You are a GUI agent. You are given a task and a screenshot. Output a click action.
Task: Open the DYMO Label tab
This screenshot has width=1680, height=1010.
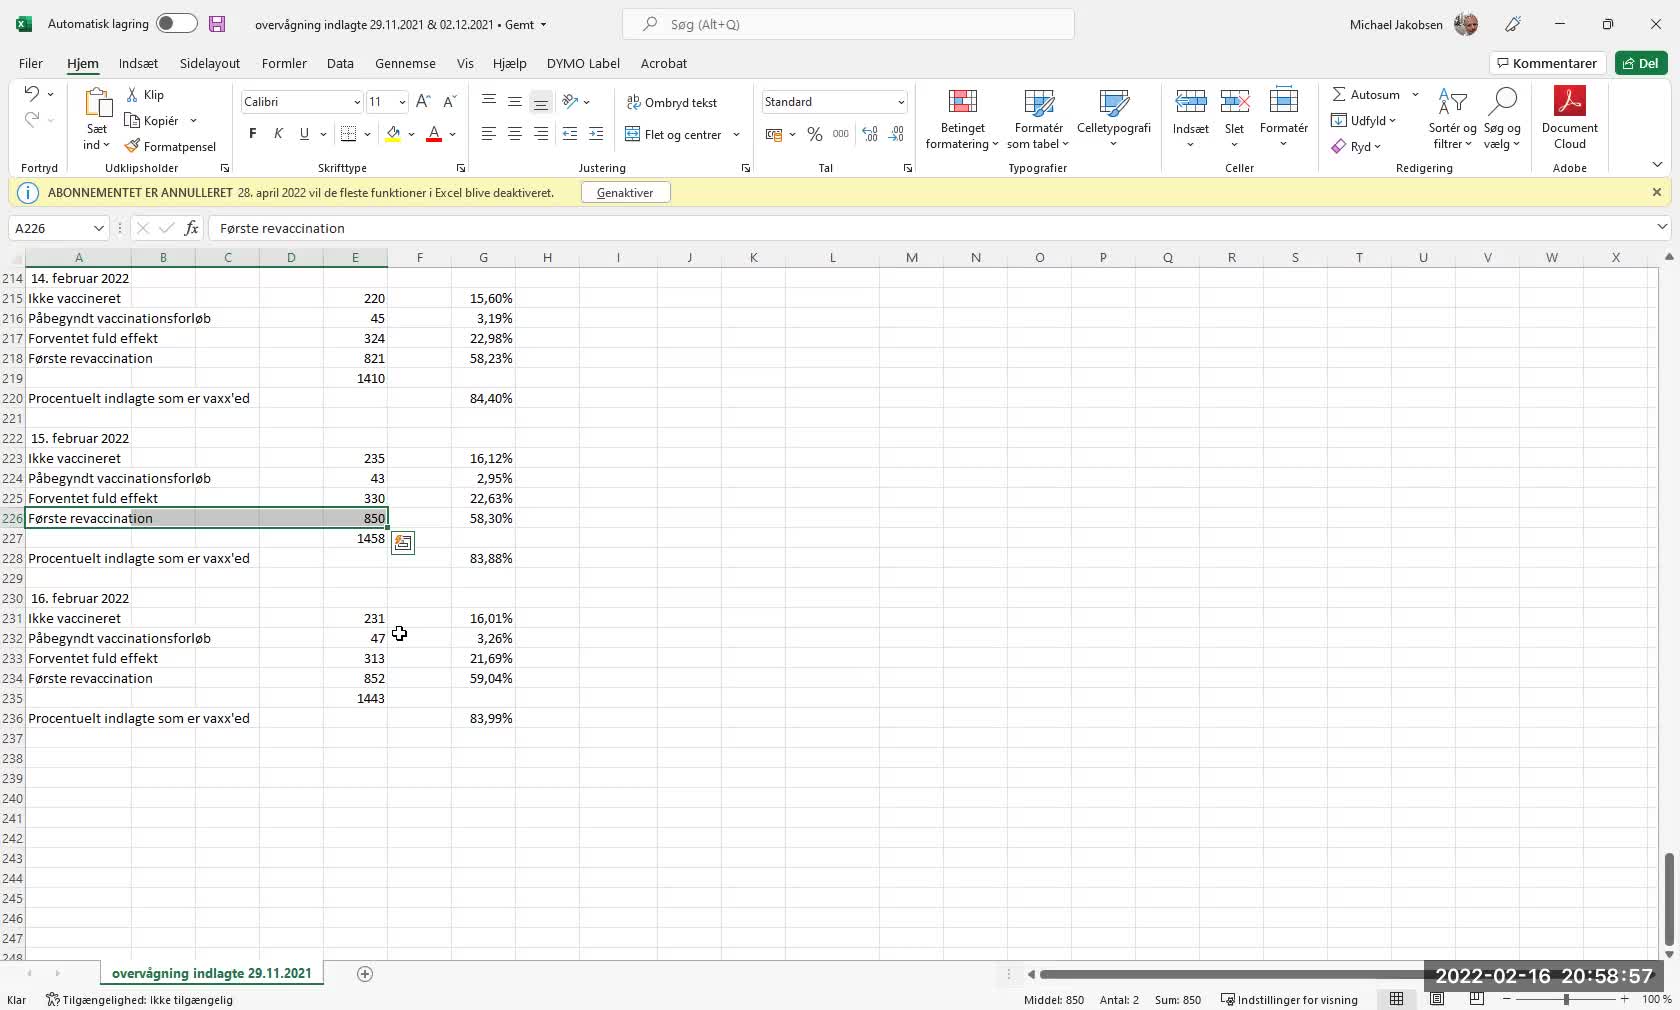pos(583,63)
